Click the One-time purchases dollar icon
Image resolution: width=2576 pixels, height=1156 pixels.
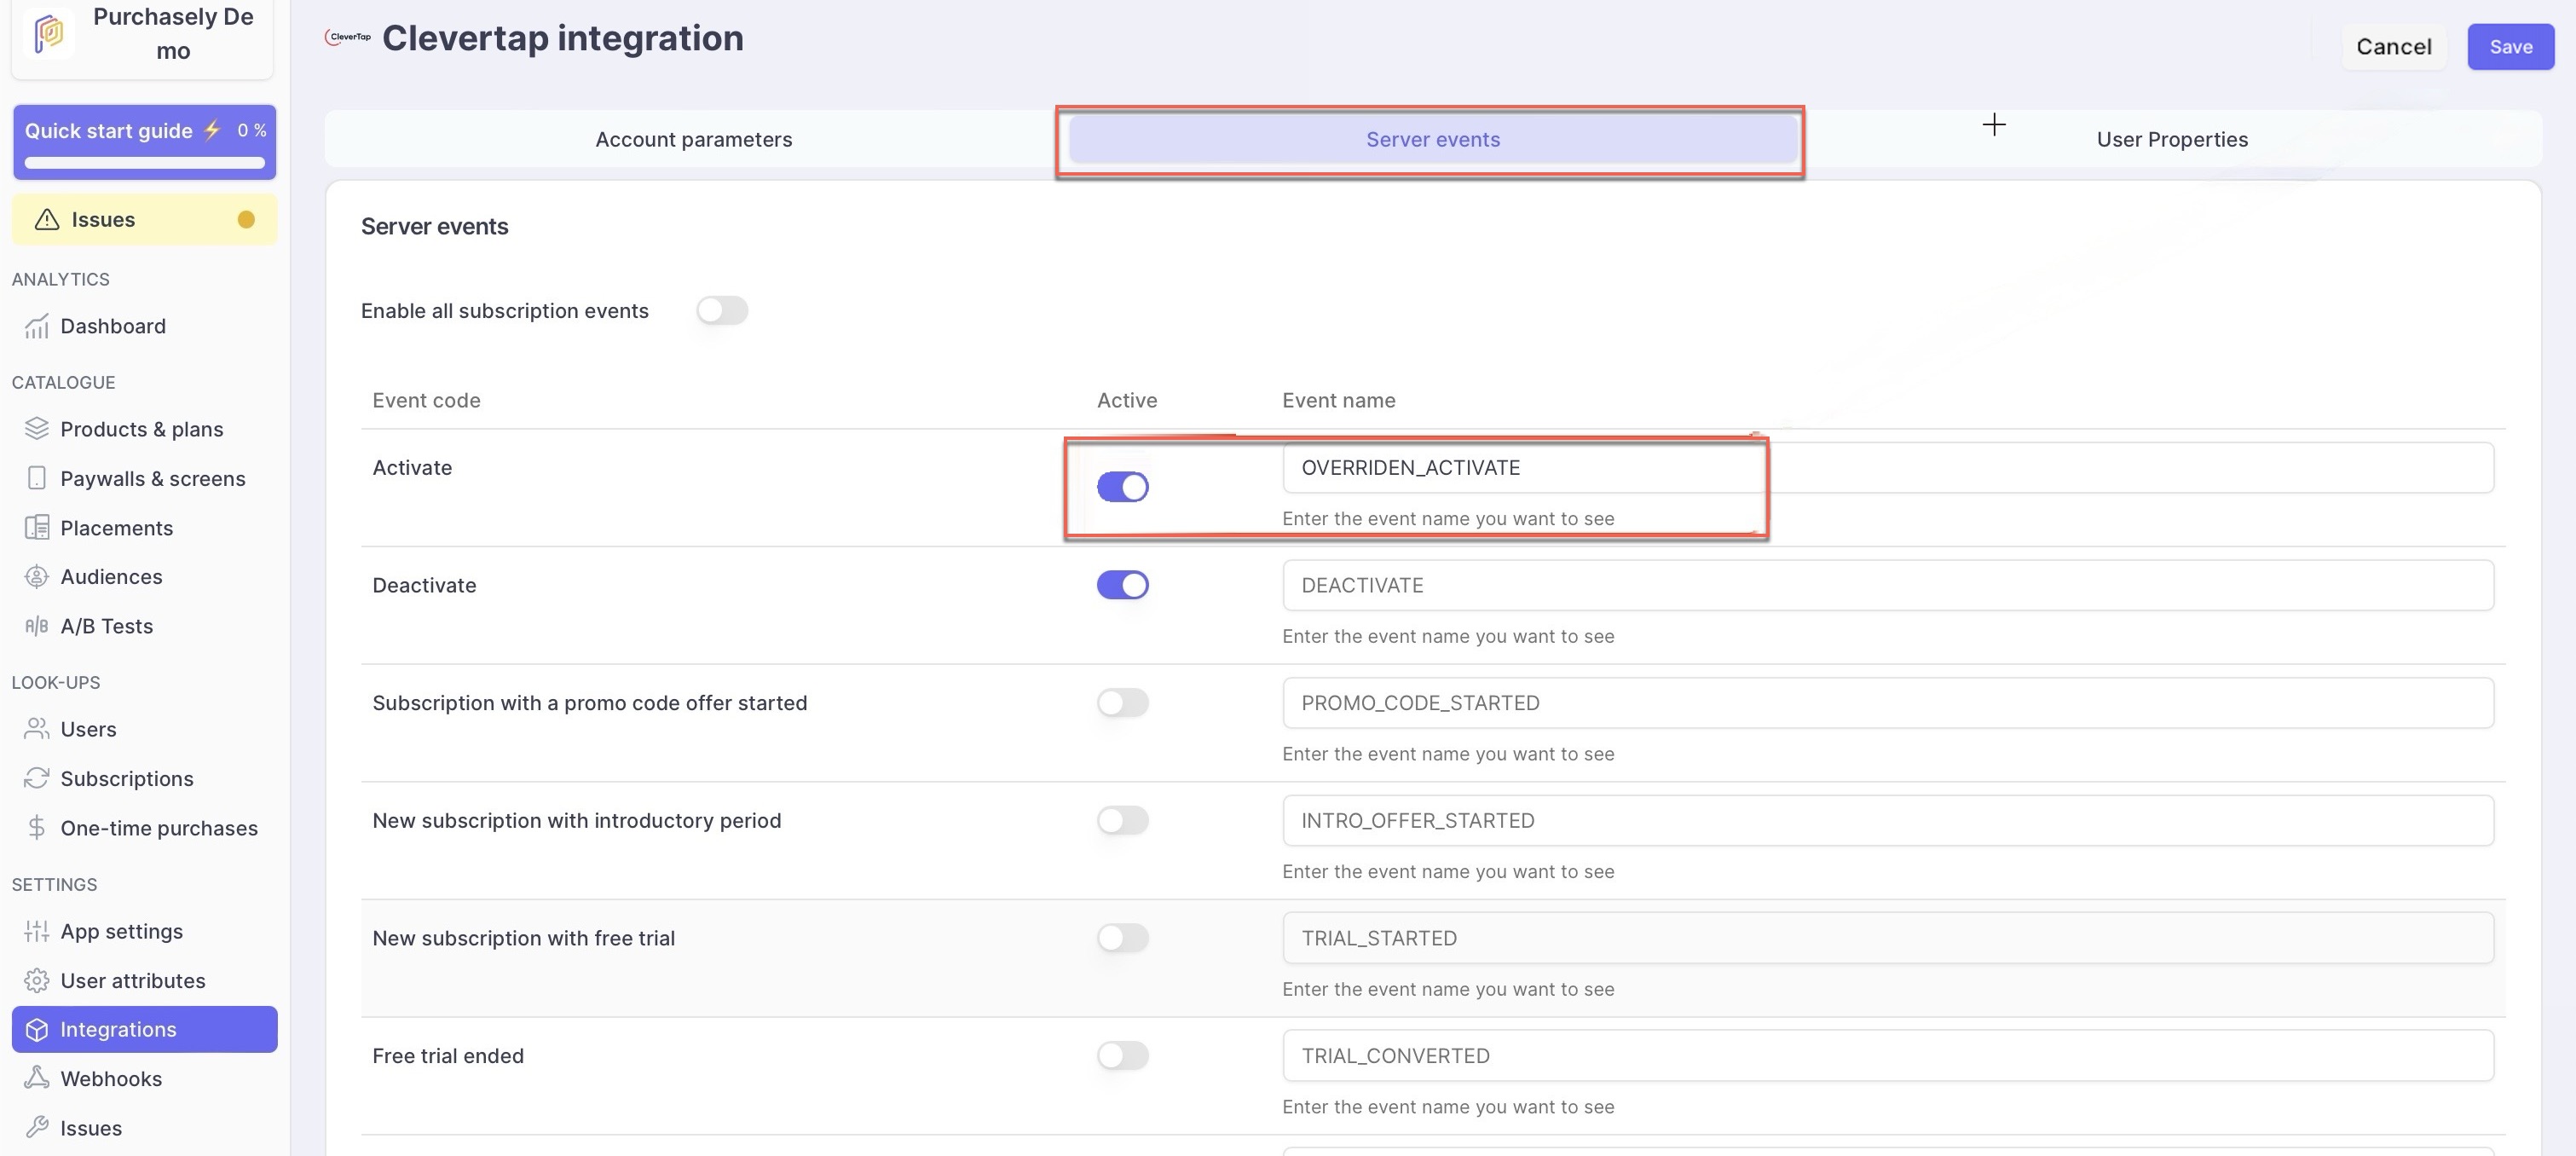pyautogui.click(x=37, y=828)
